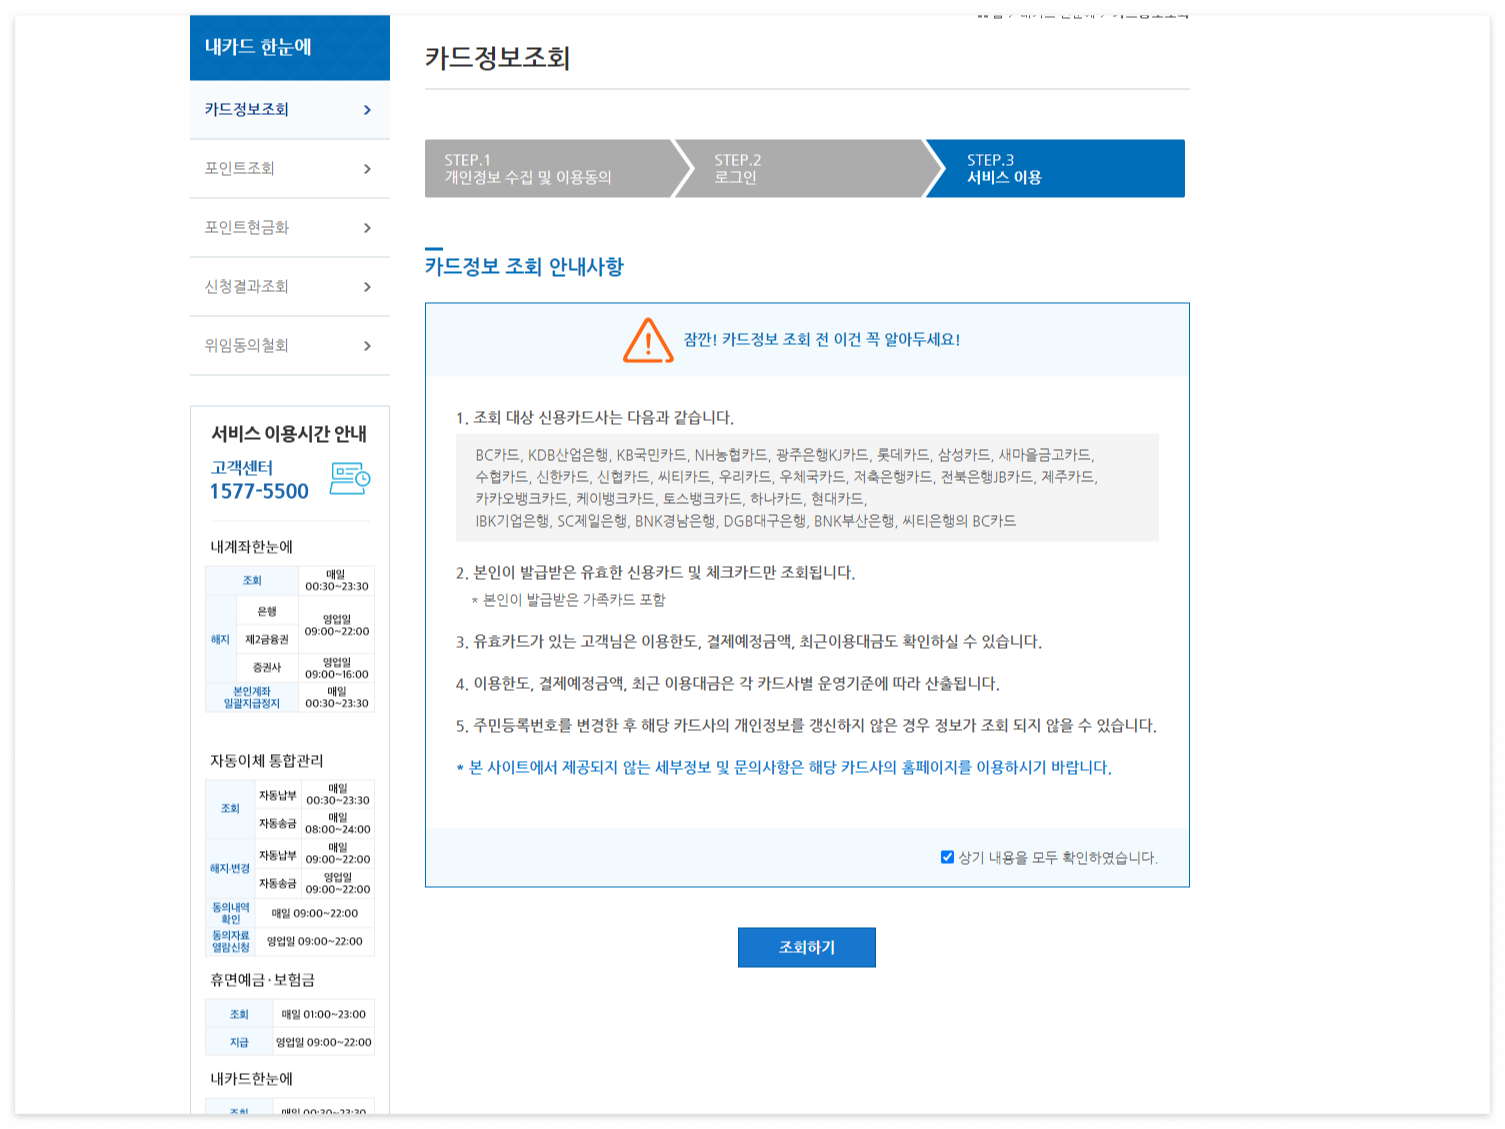Click the 잠깐! 카드정보 조회 전 notice text

click(822, 340)
